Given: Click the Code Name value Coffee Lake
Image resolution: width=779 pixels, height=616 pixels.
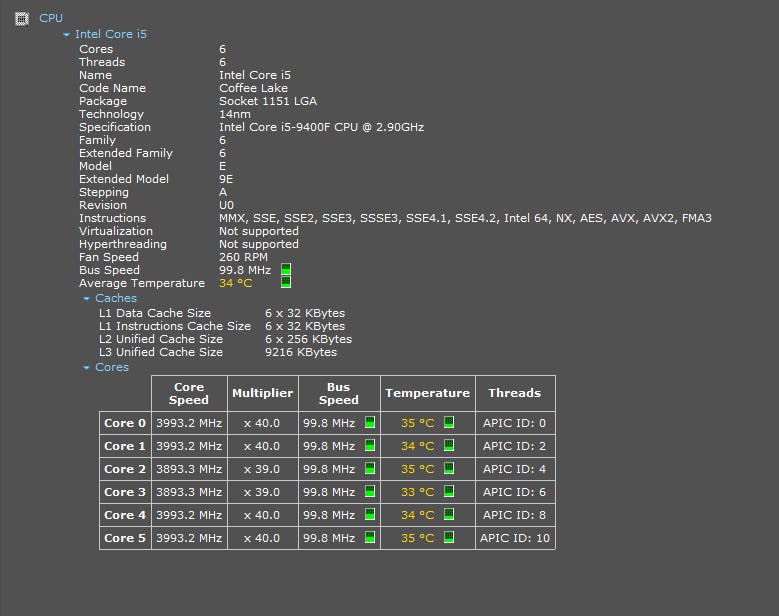Looking at the screenshot, I should [x=253, y=88].
